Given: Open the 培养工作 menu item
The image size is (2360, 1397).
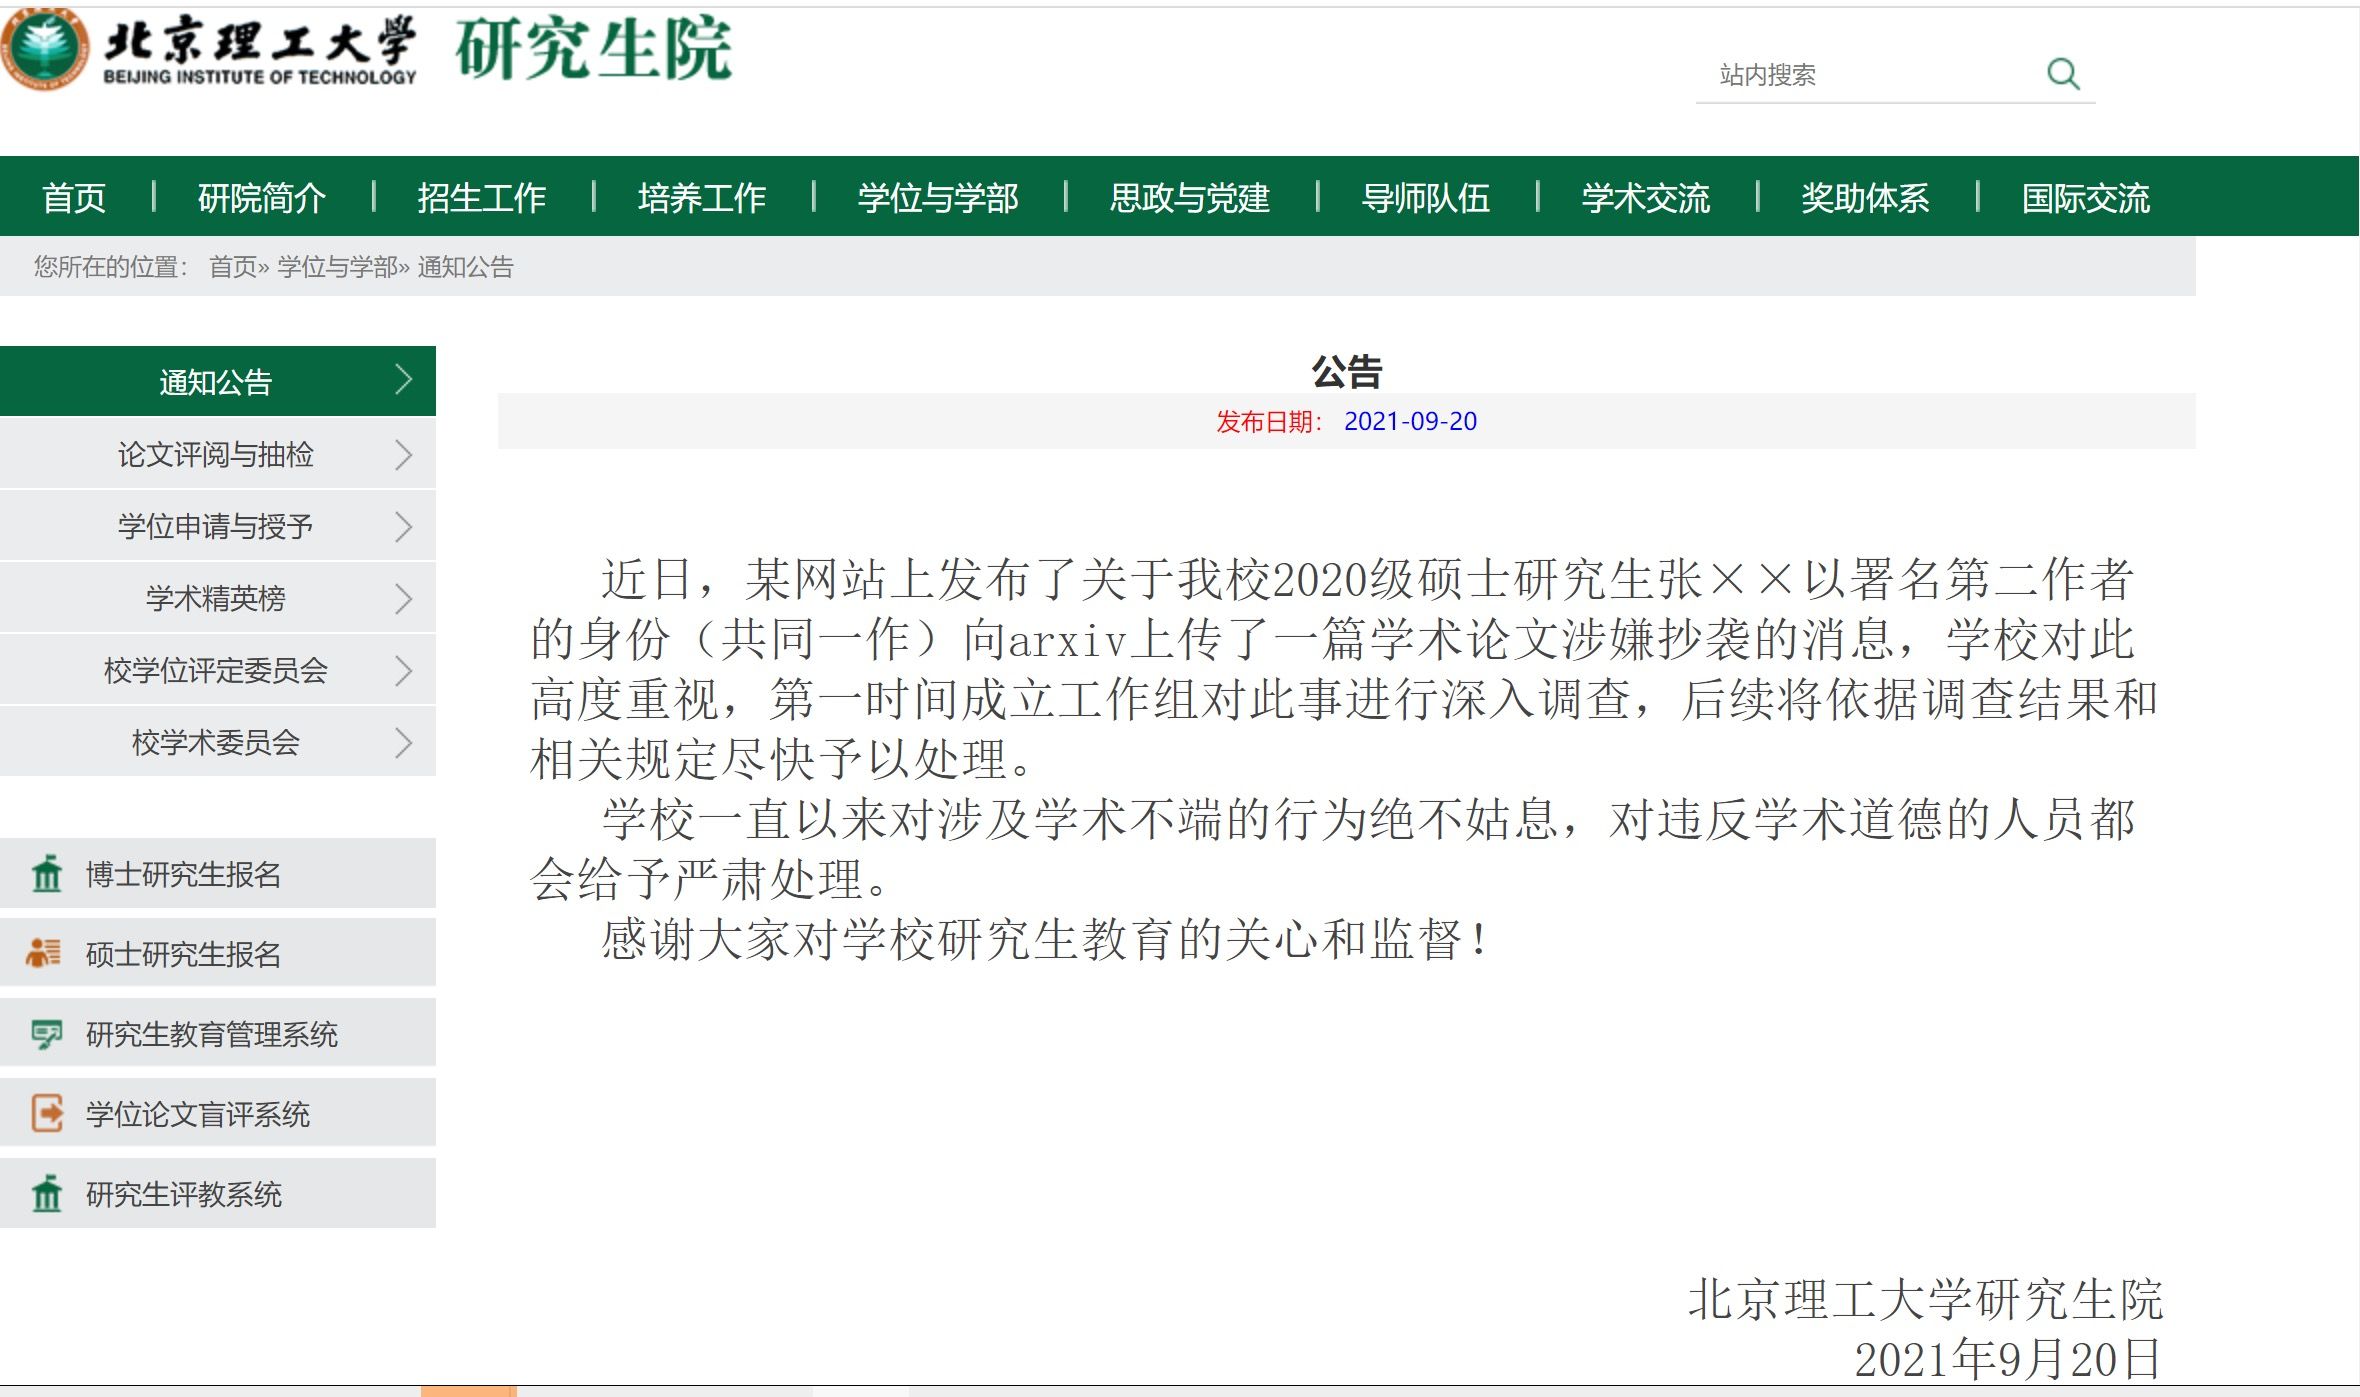Looking at the screenshot, I should pos(702,197).
